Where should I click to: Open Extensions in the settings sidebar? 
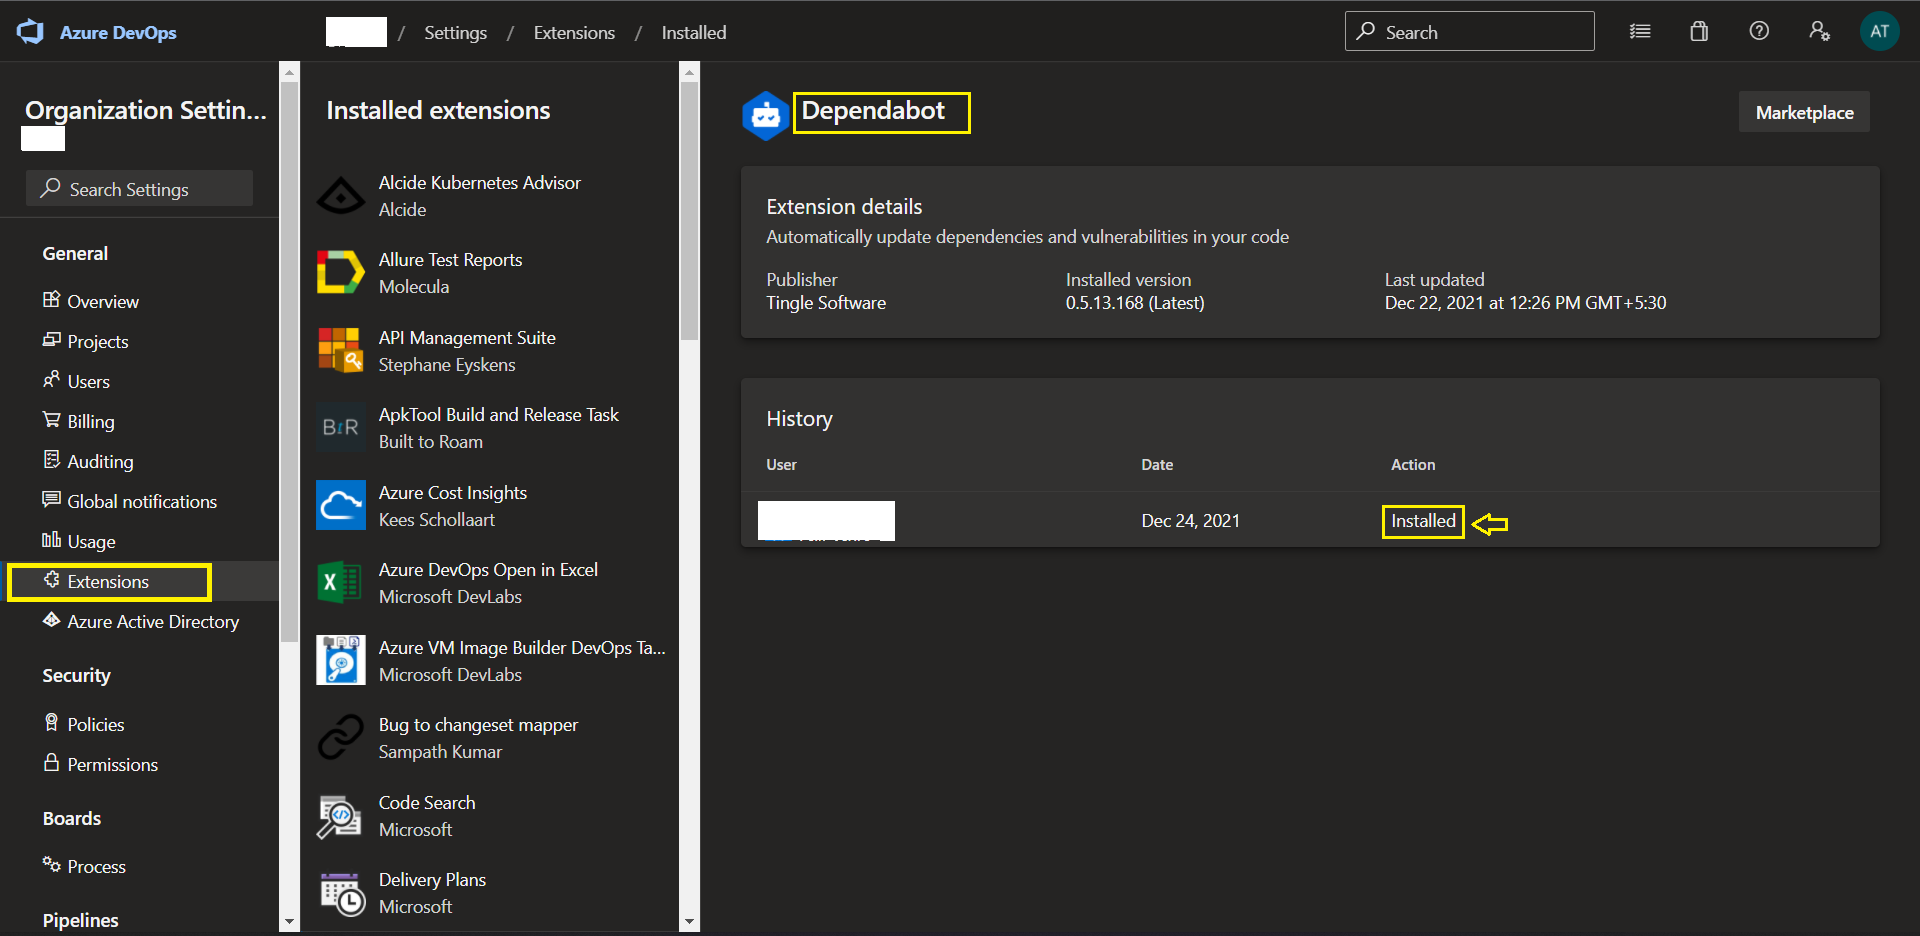click(x=108, y=582)
